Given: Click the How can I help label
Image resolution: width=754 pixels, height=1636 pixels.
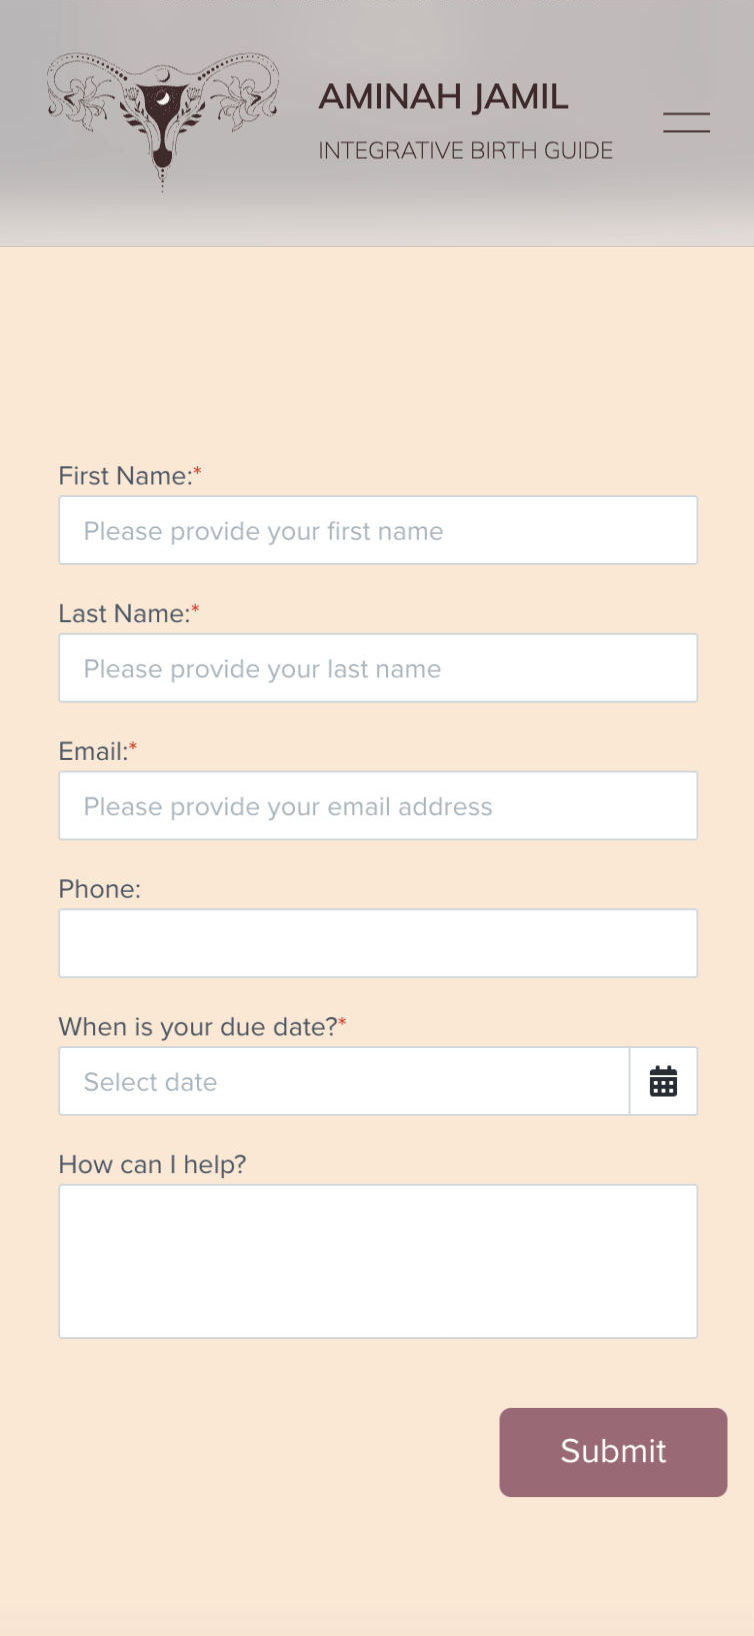Looking at the screenshot, I should point(152,1165).
